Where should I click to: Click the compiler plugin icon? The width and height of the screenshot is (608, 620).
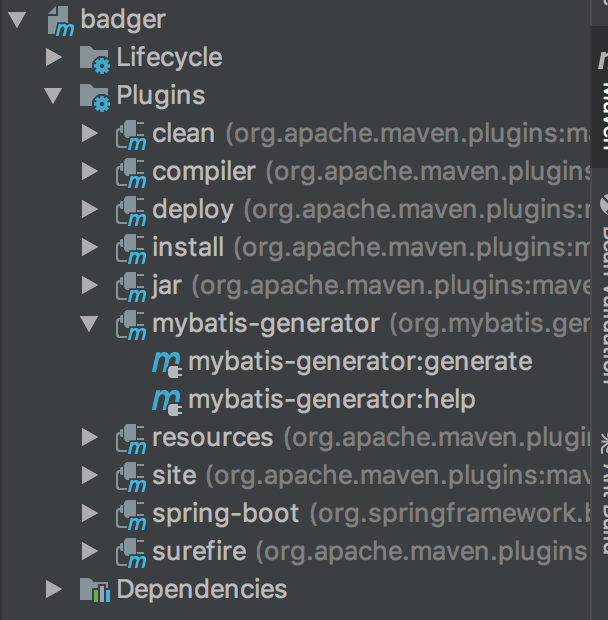tap(130, 173)
